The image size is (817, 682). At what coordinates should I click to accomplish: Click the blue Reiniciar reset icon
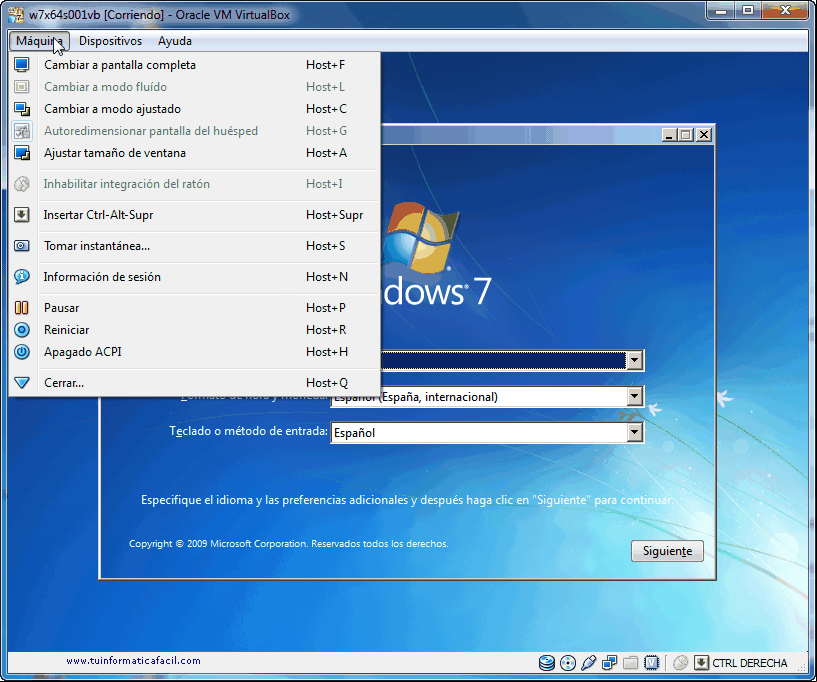[x=21, y=330]
